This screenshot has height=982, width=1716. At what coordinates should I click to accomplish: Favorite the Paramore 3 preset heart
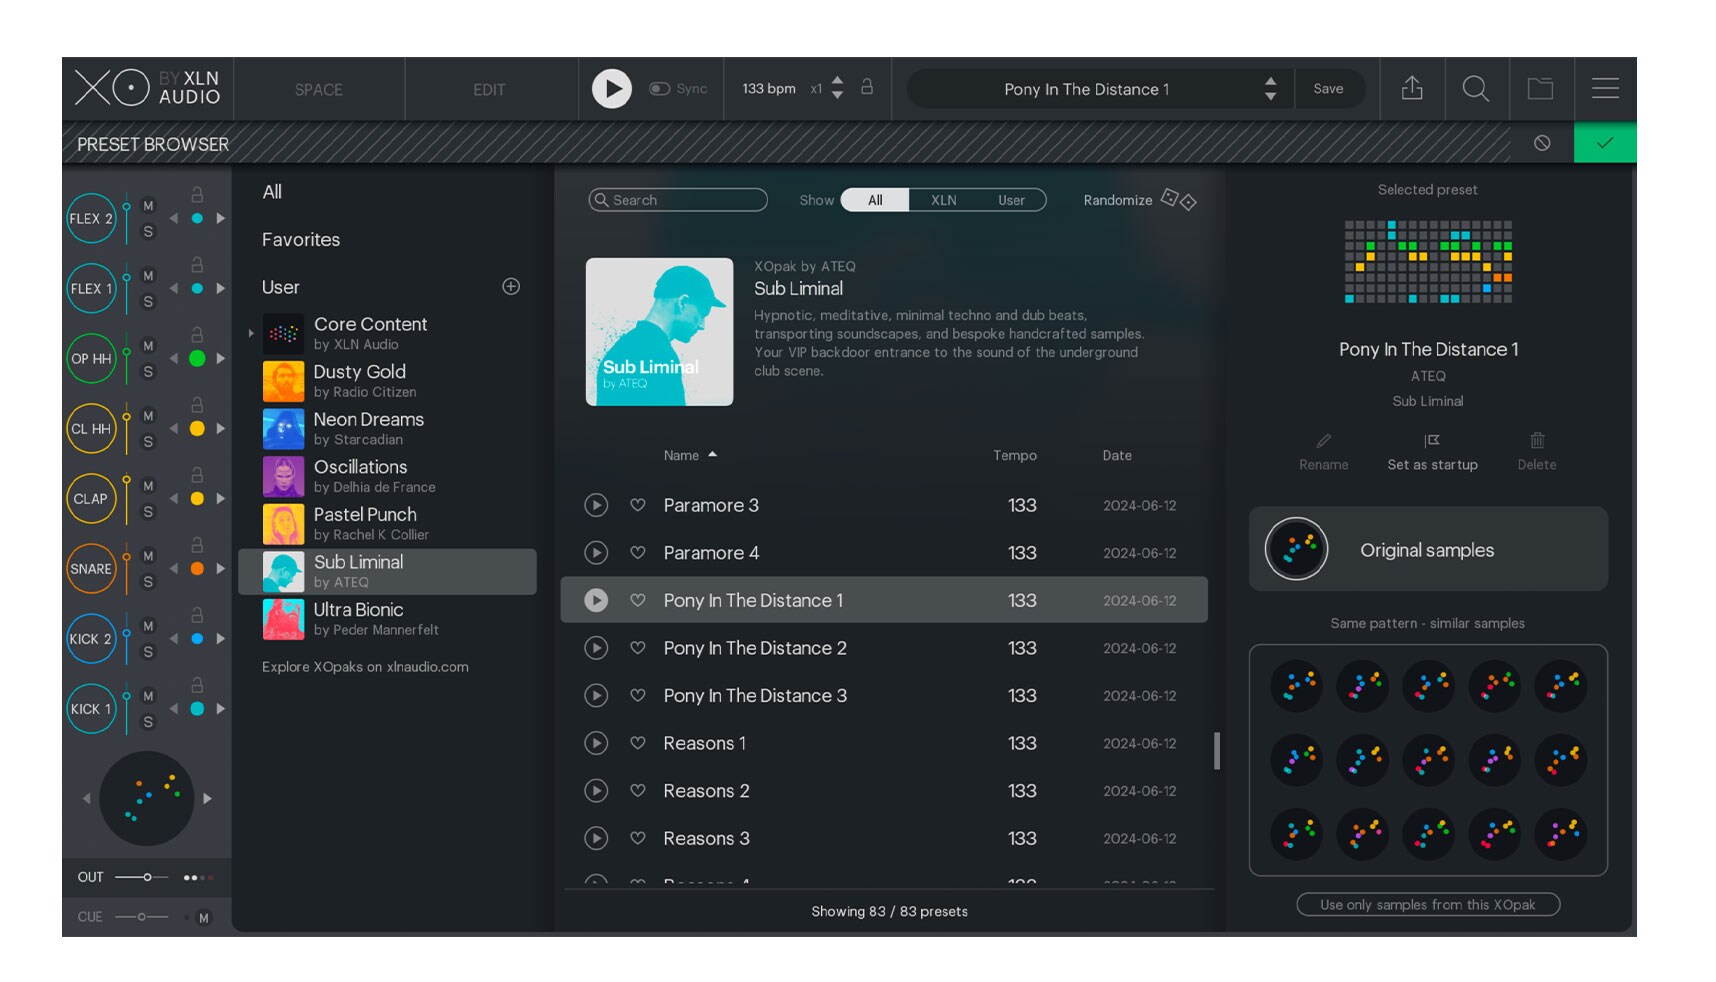coord(637,505)
